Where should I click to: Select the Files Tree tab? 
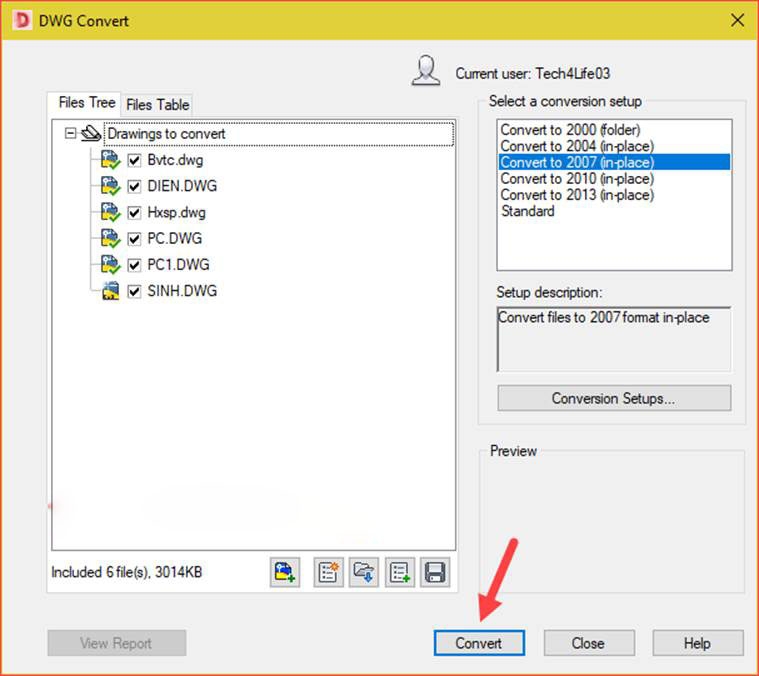(x=86, y=103)
